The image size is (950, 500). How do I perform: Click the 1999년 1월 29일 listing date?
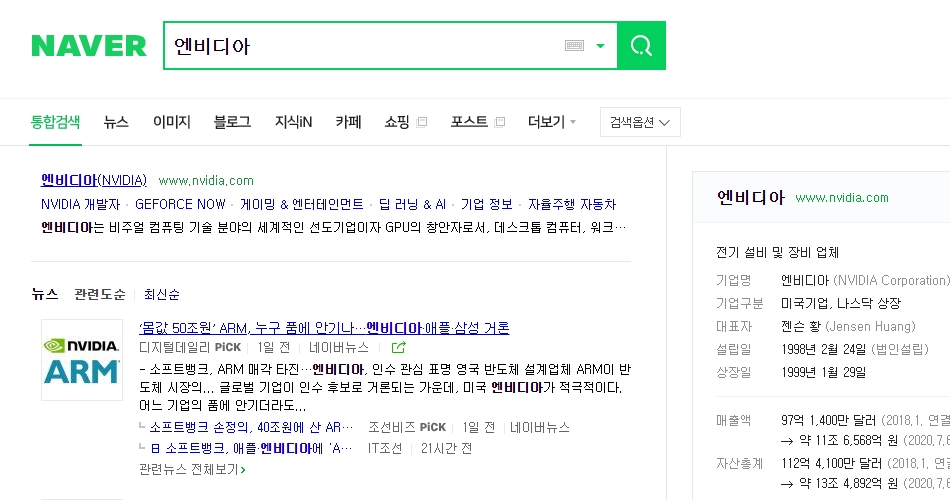[x=823, y=372]
